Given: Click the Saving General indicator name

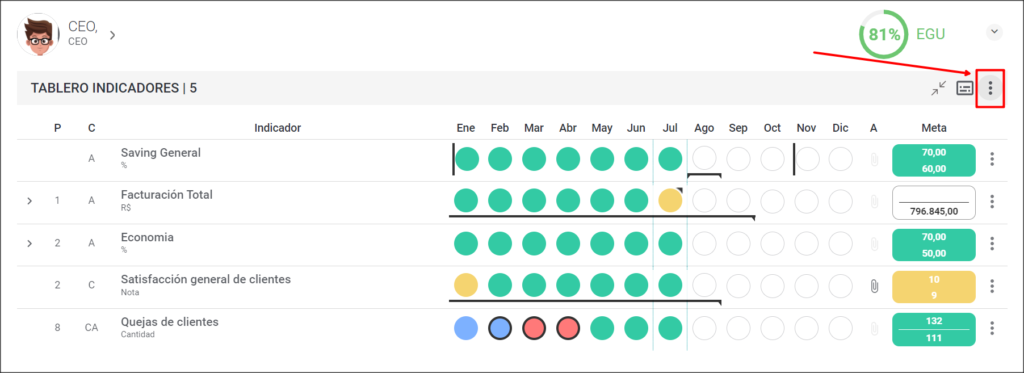Looking at the screenshot, I should tap(161, 153).
